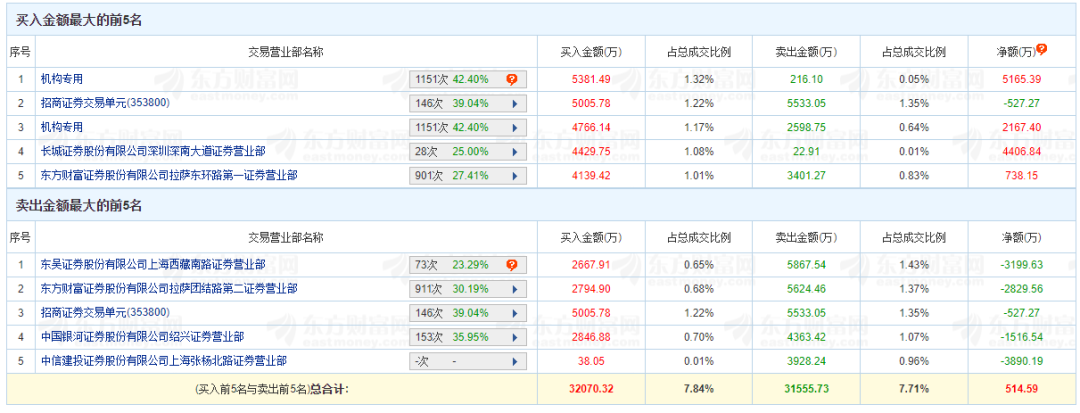Select buy amount 2794.90
The height and width of the screenshot is (413, 1080).
(x=591, y=288)
